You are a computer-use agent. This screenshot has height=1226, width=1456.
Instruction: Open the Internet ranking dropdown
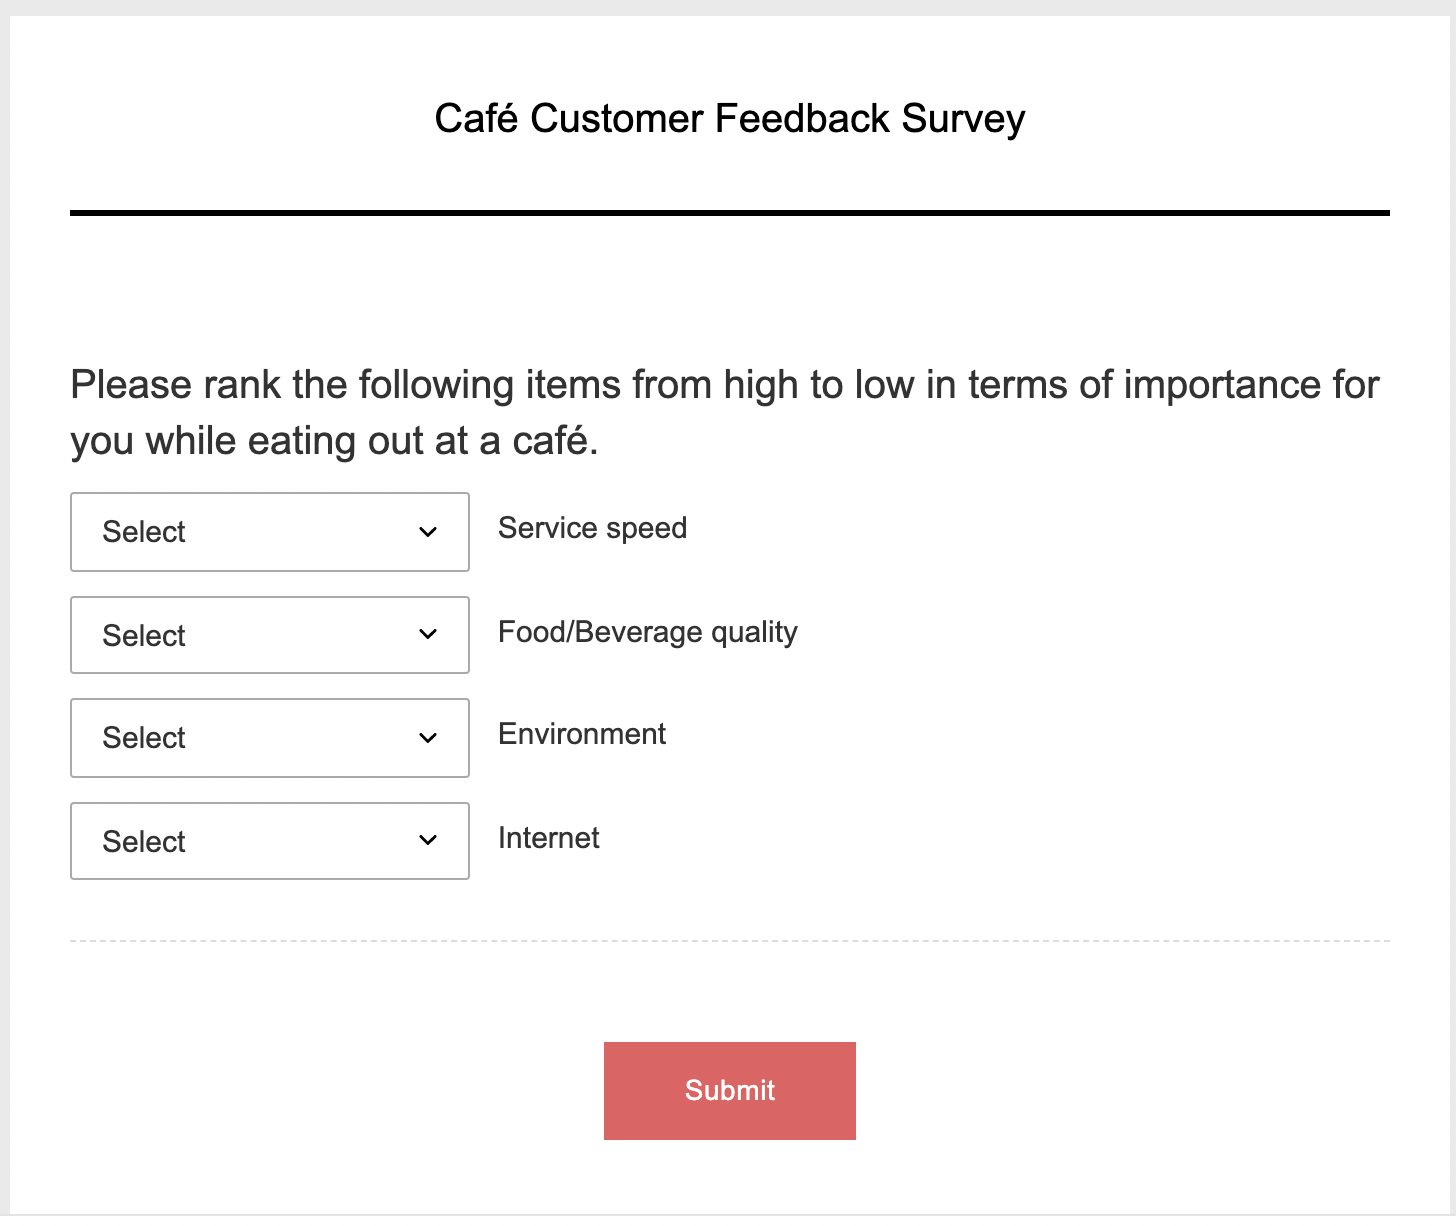[x=269, y=841]
